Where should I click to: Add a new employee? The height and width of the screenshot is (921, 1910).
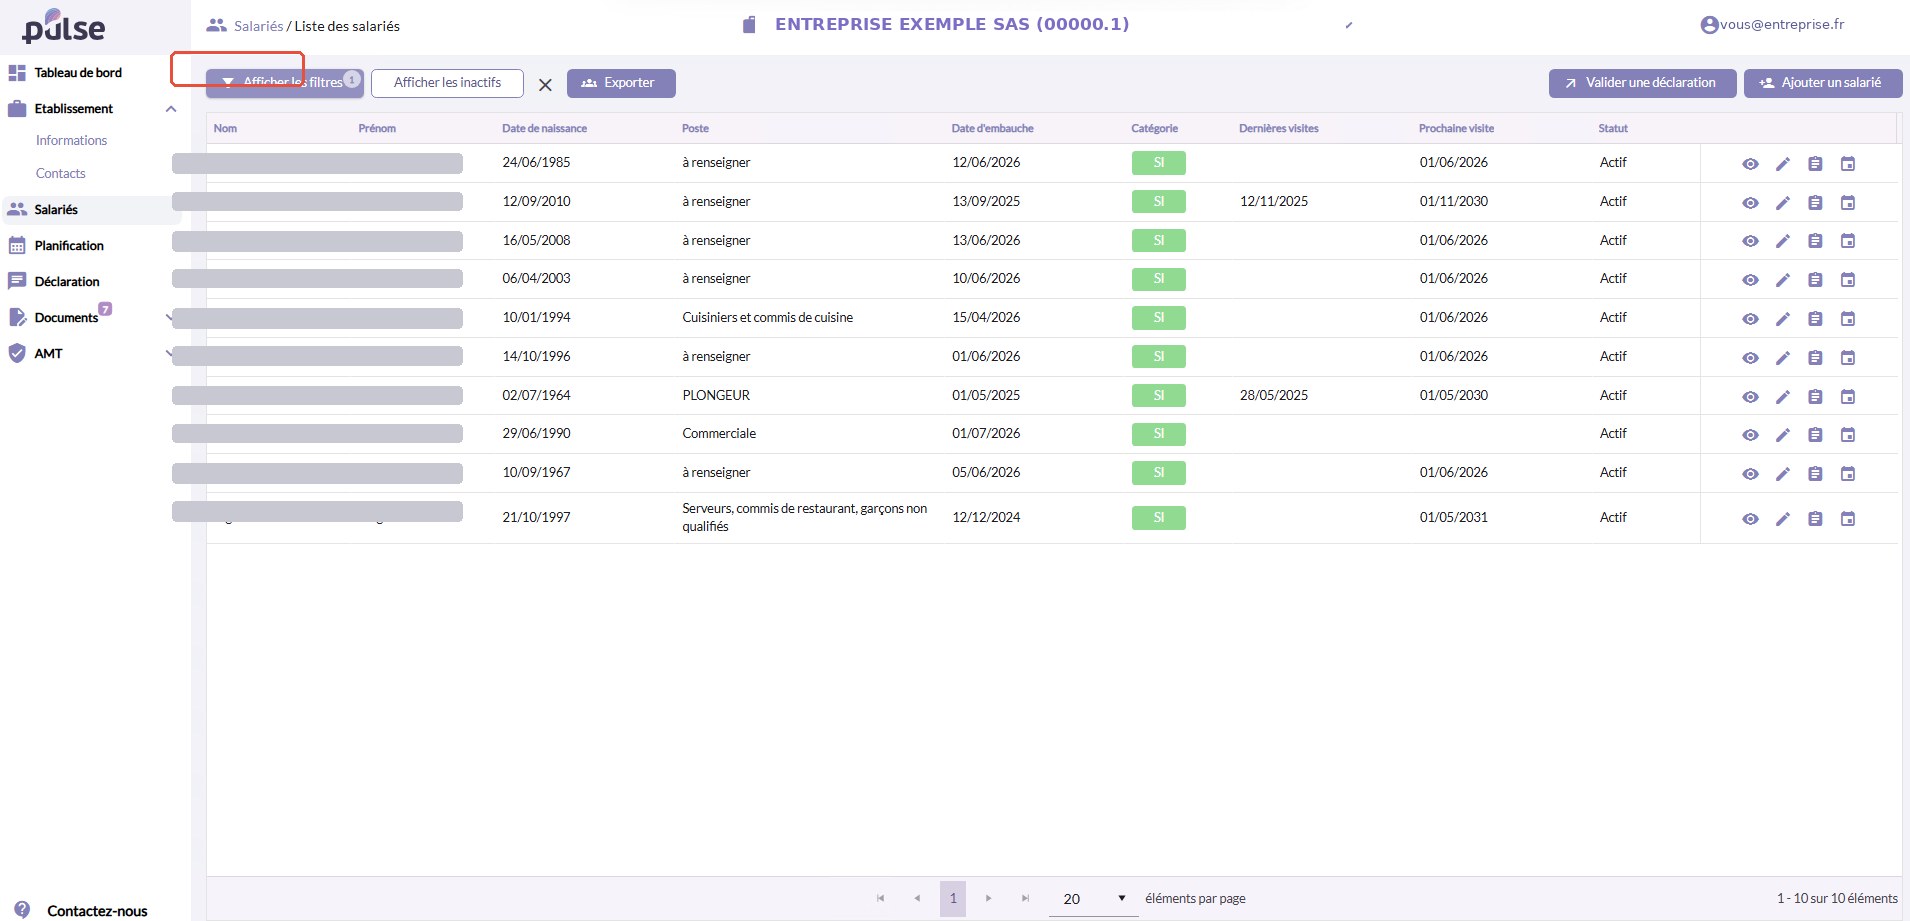1823,83
